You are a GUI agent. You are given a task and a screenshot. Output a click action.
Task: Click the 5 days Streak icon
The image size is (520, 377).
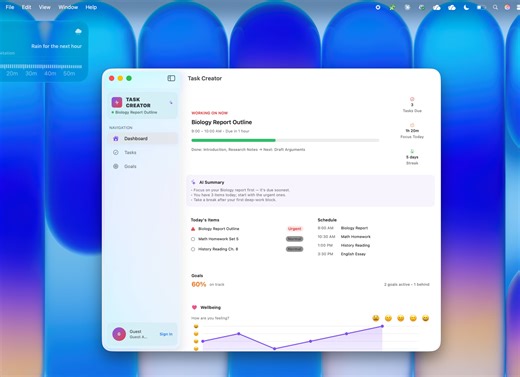412,151
